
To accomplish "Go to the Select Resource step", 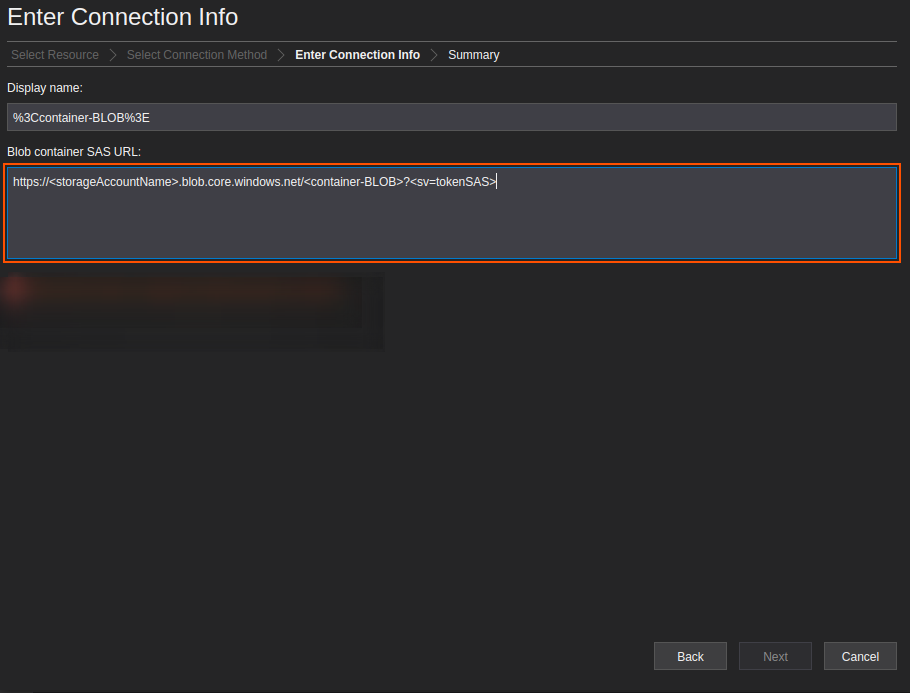I will click(x=55, y=55).
